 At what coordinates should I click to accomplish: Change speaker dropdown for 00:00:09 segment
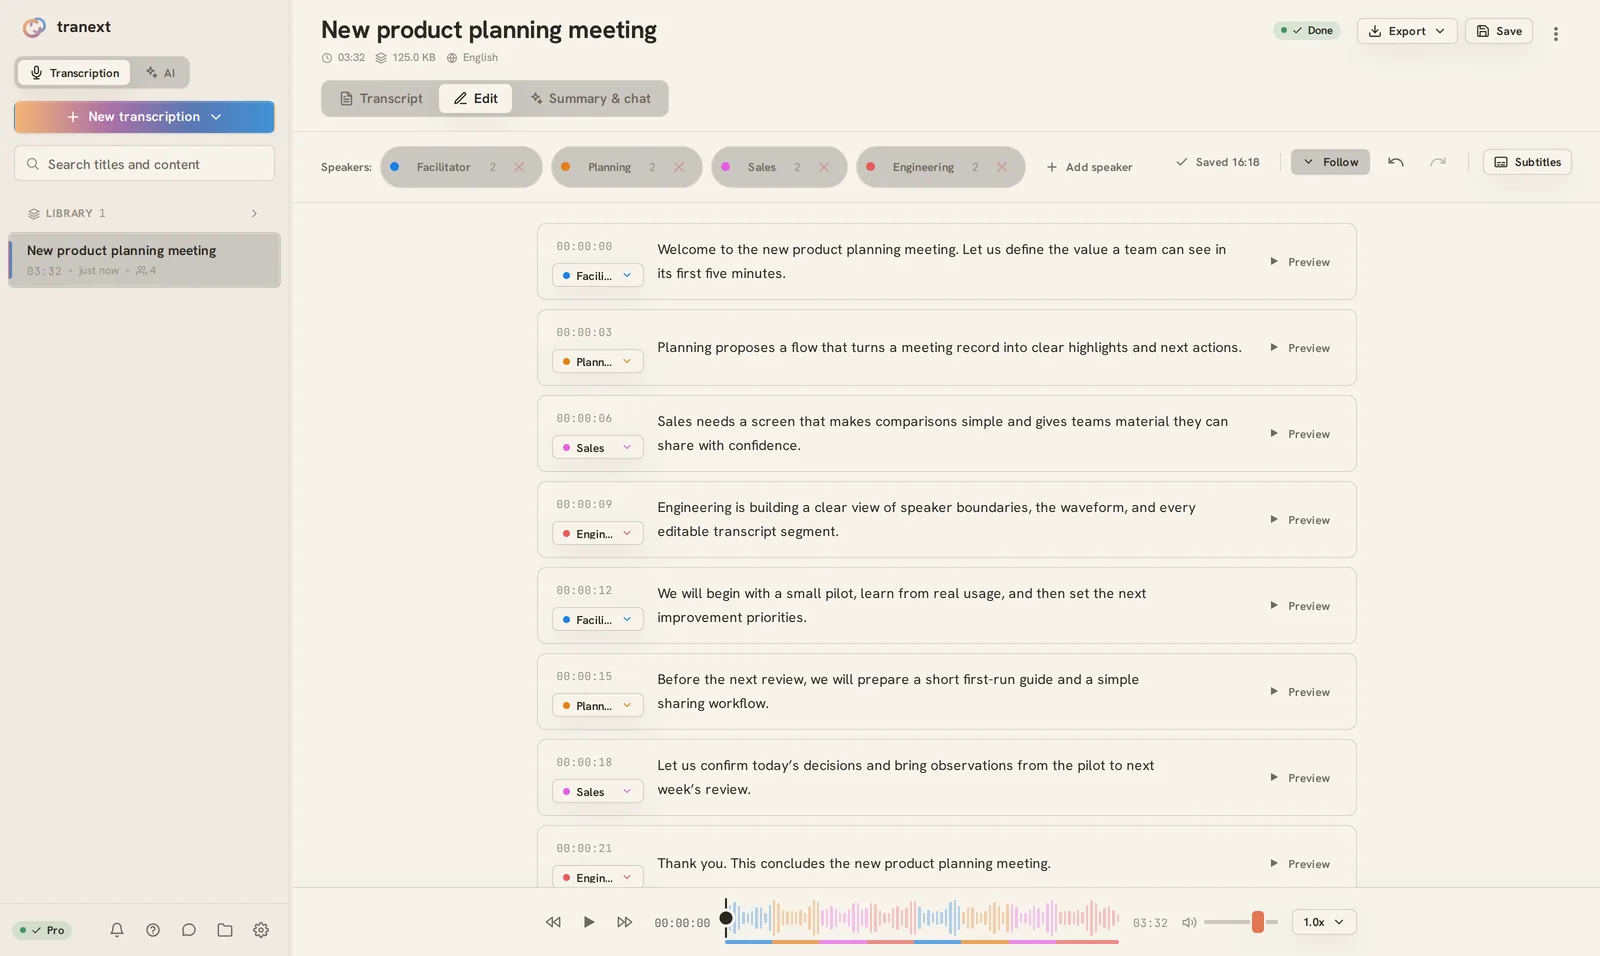coord(598,534)
